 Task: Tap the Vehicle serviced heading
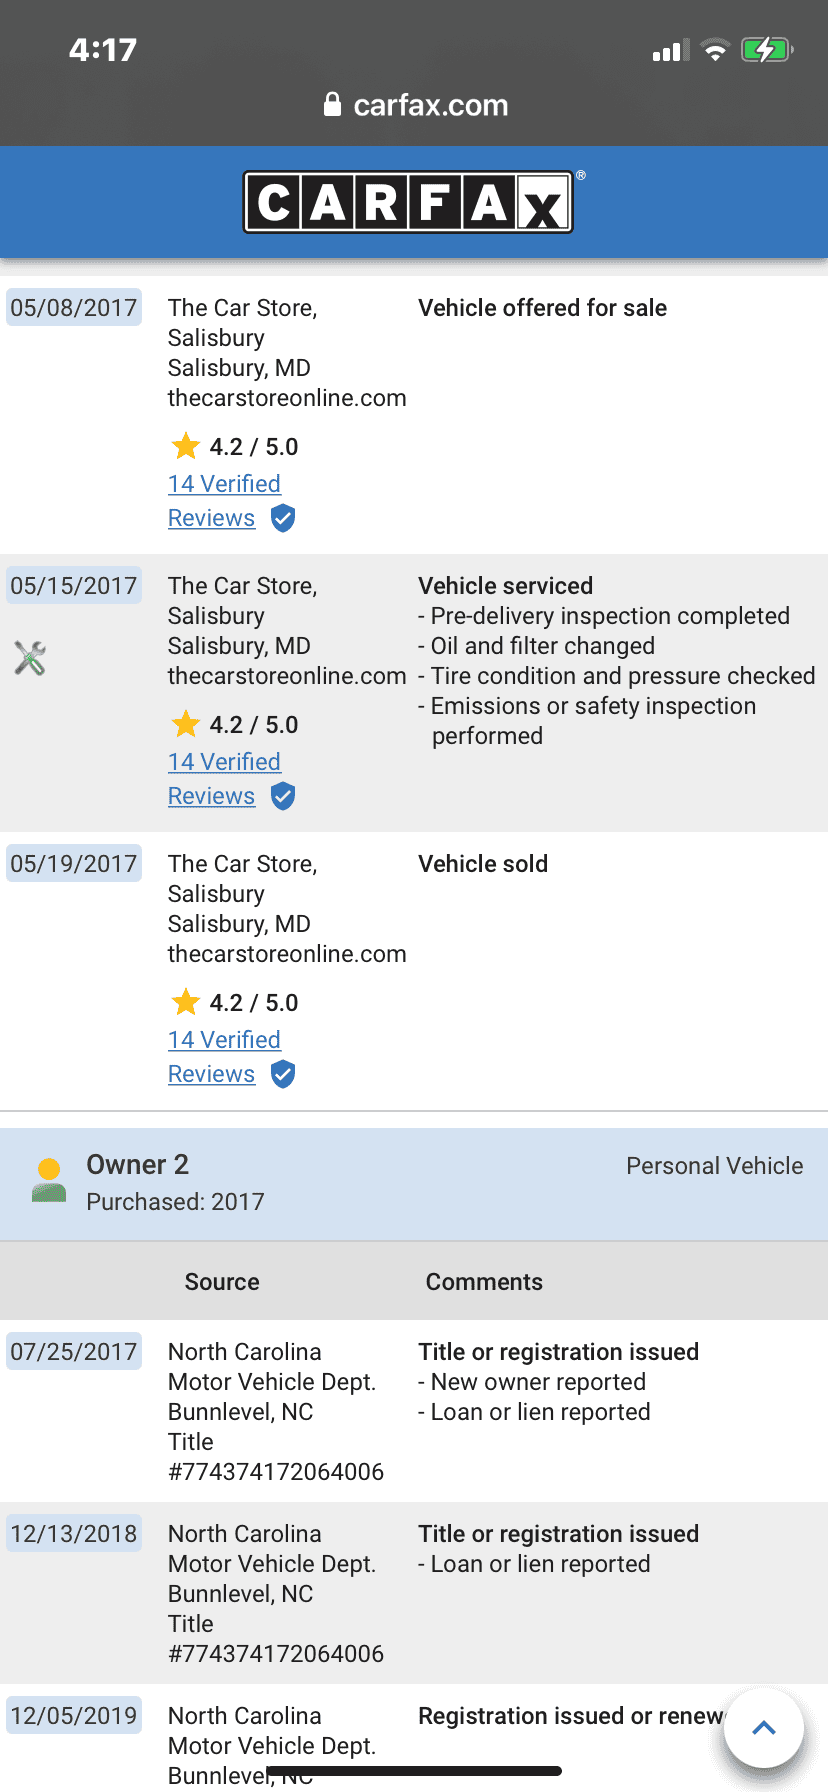505,586
